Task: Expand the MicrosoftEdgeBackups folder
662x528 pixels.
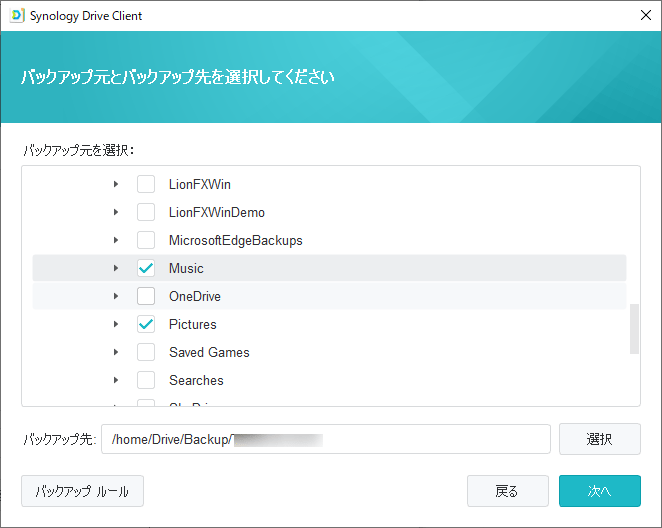Action: 116,240
